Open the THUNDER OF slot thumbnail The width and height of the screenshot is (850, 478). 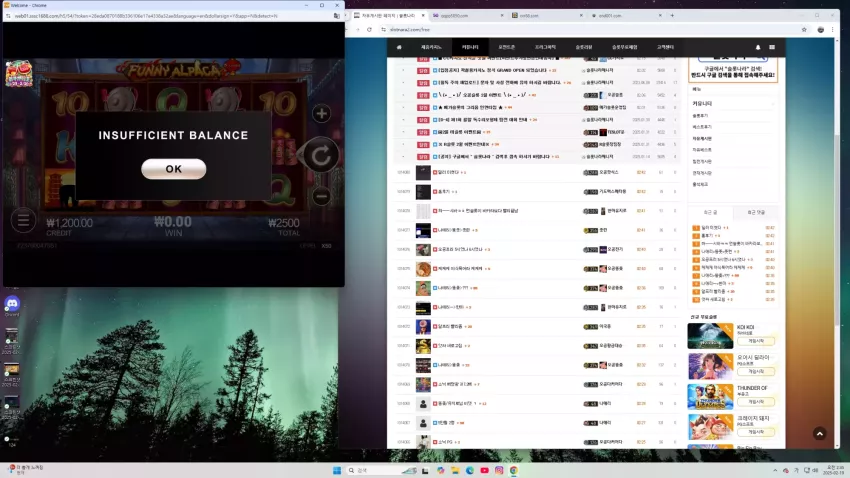(x=710, y=397)
